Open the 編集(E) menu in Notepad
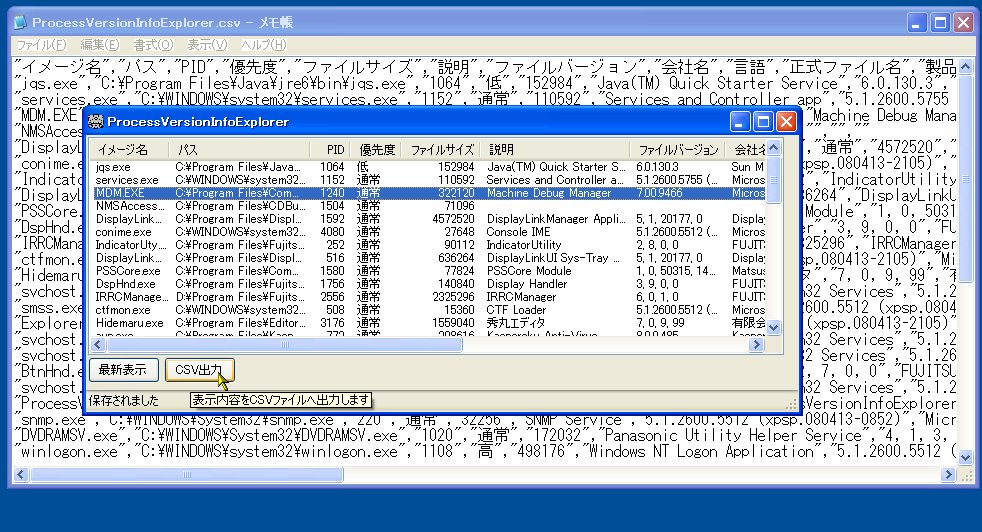982x532 pixels. (x=100, y=45)
